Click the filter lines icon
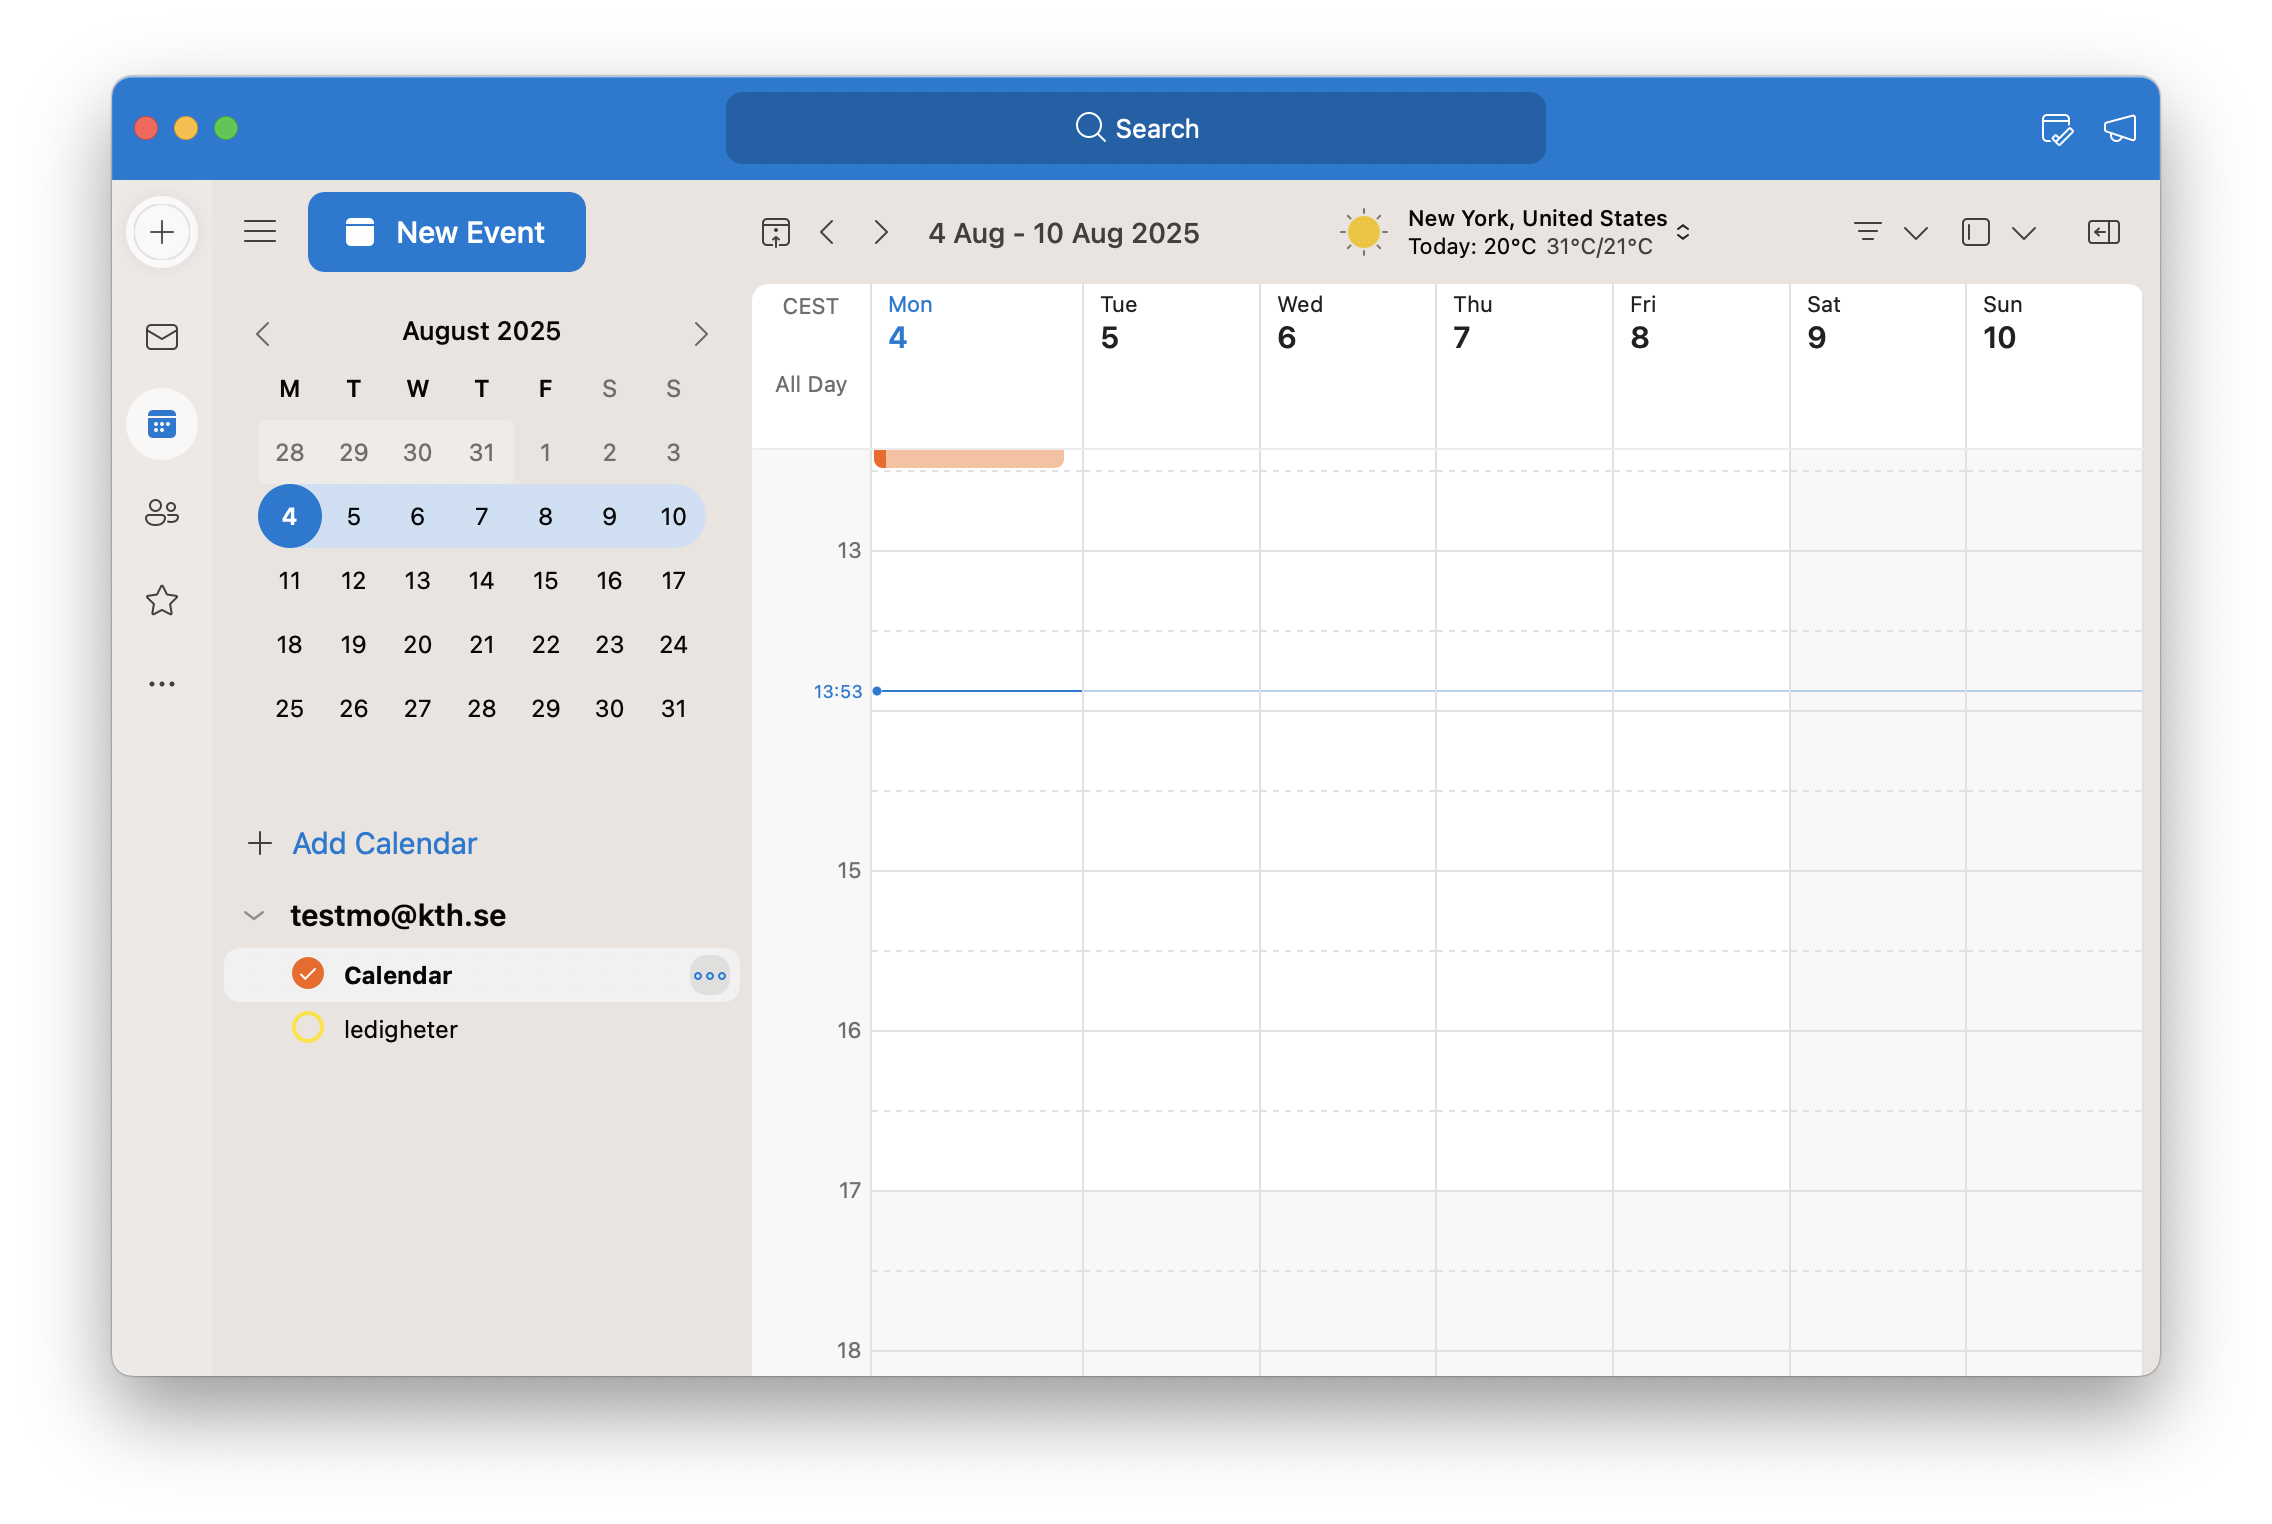This screenshot has height=1524, width=2272. (1867, 232)
